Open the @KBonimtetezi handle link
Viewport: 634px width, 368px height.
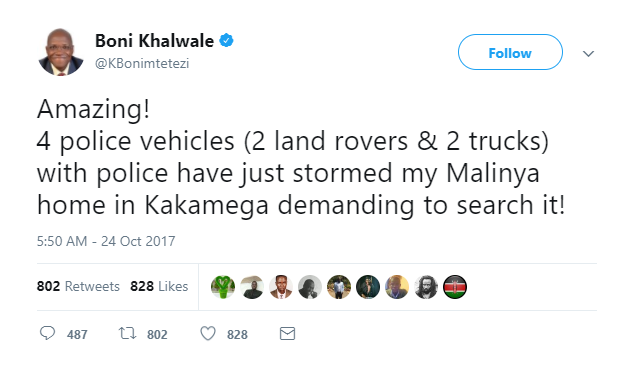[142, 63]
